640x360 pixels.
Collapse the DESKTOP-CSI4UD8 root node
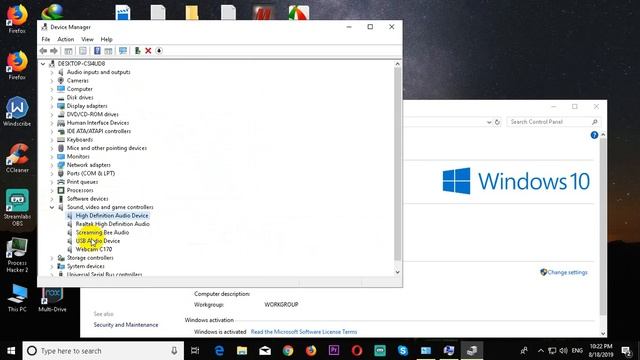(43, 64)
